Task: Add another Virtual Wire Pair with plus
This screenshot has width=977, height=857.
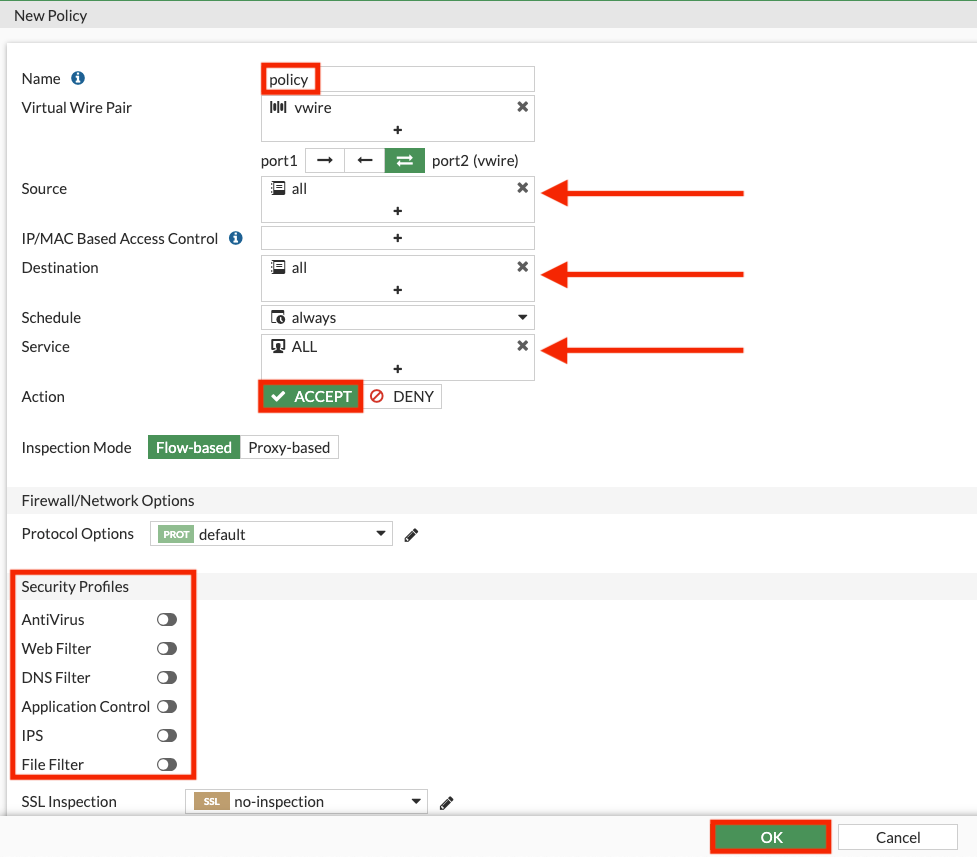Action: (398, 130)
